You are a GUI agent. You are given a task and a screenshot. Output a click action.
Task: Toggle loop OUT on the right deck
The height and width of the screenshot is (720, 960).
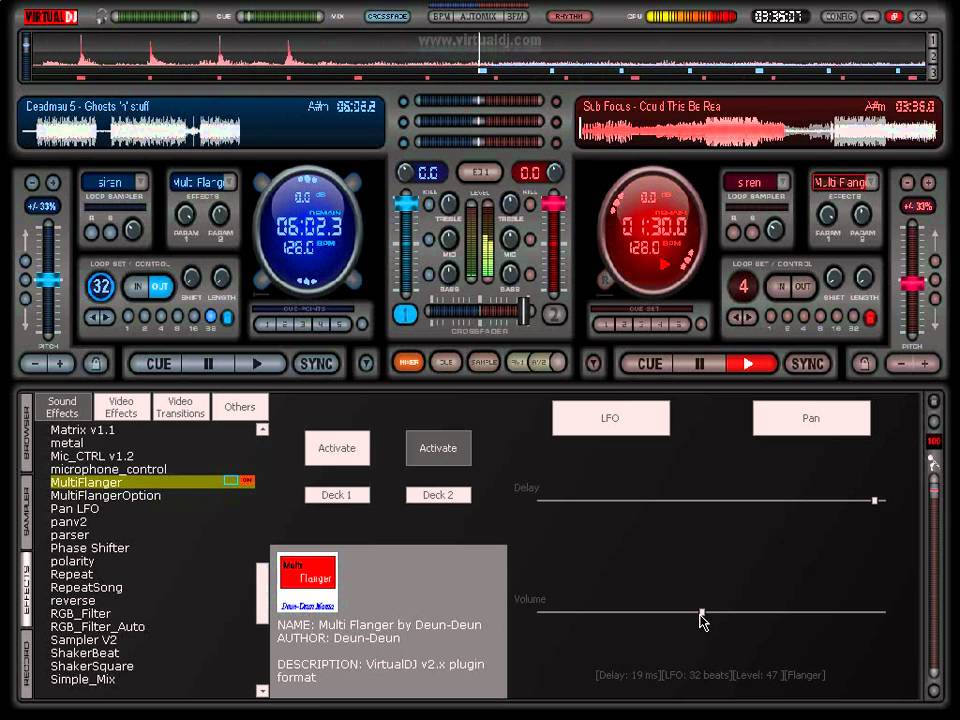click(803, 286)
